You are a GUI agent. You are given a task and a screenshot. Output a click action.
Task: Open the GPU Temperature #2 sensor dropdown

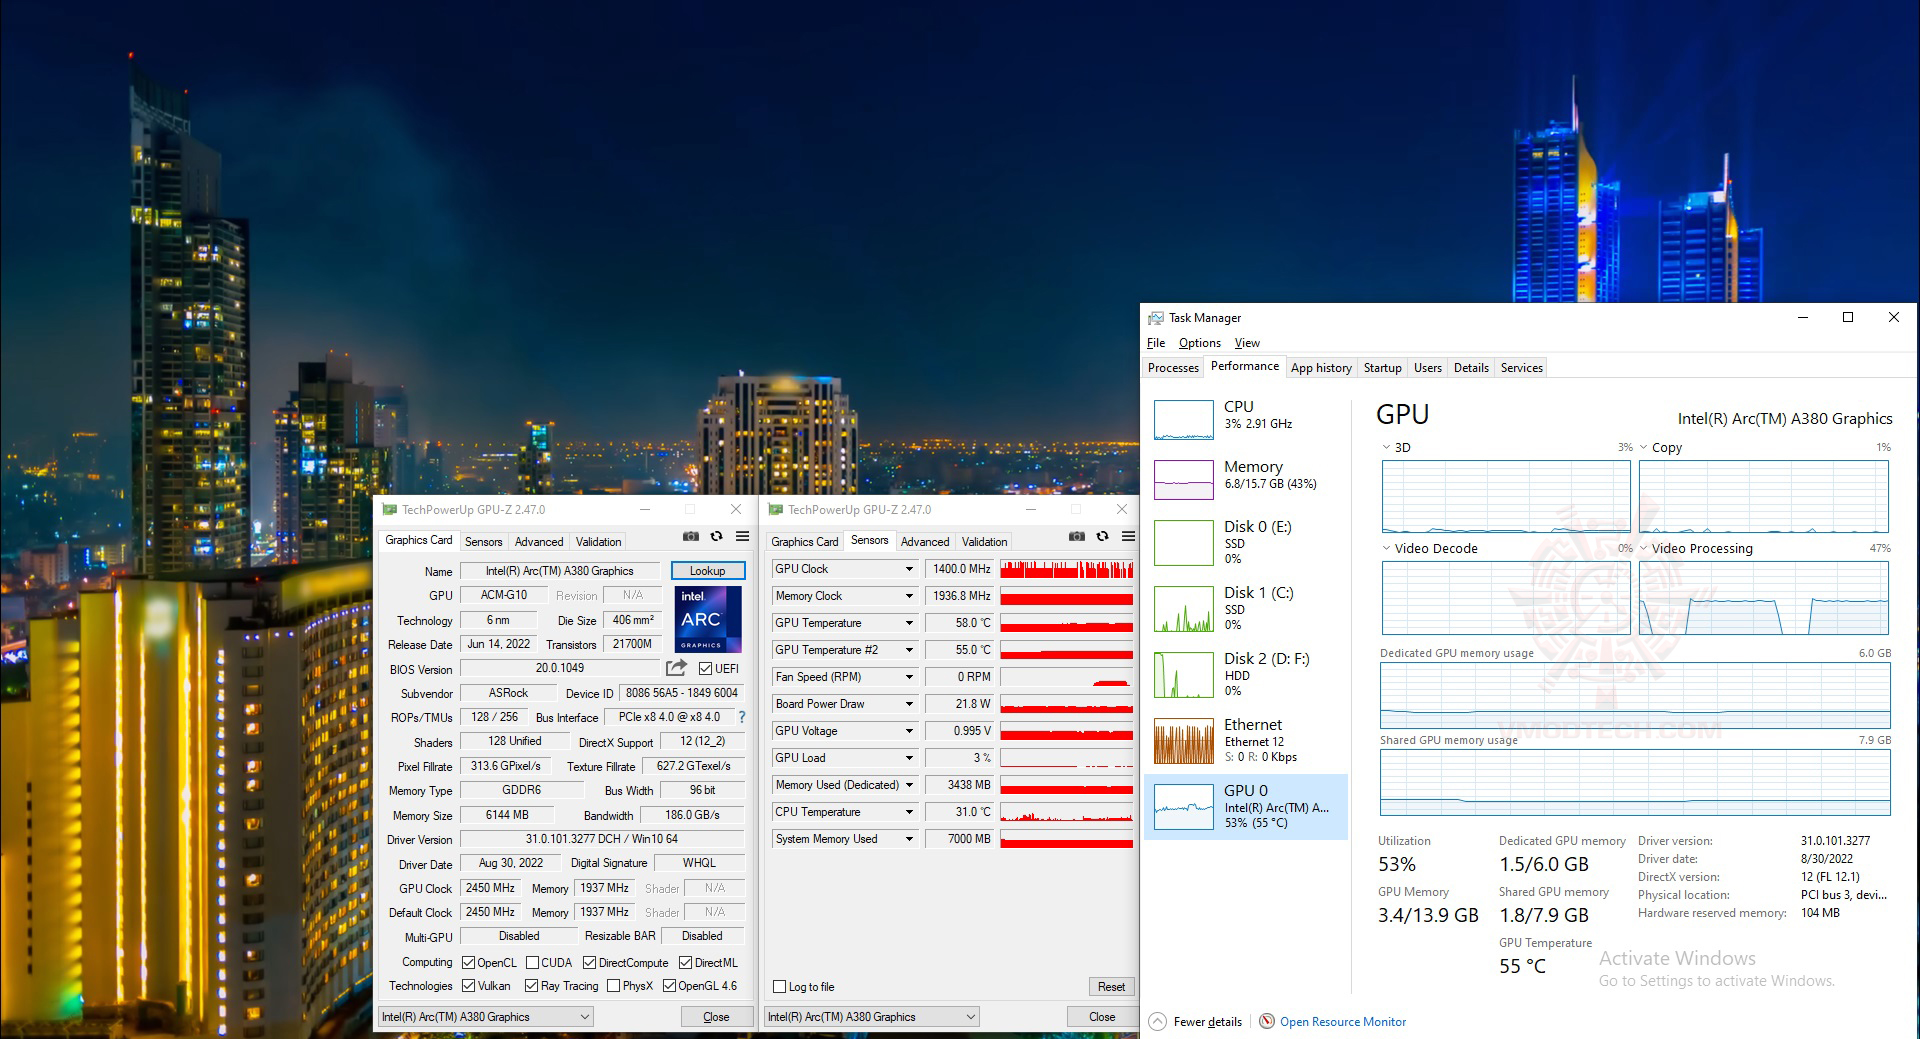[909, 650]
